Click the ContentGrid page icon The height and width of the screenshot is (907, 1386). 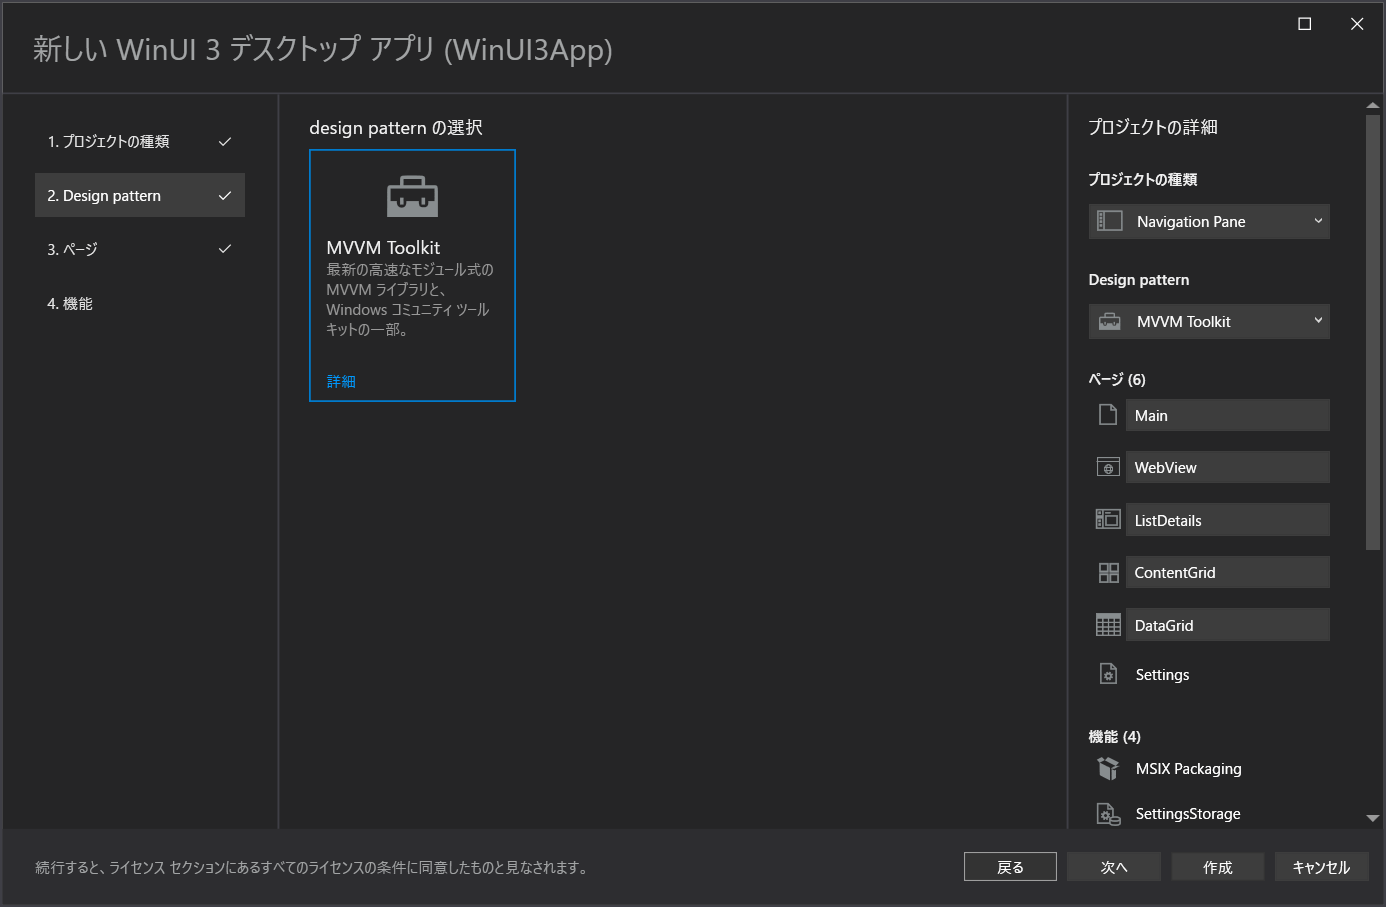(x=1108, y=572)
